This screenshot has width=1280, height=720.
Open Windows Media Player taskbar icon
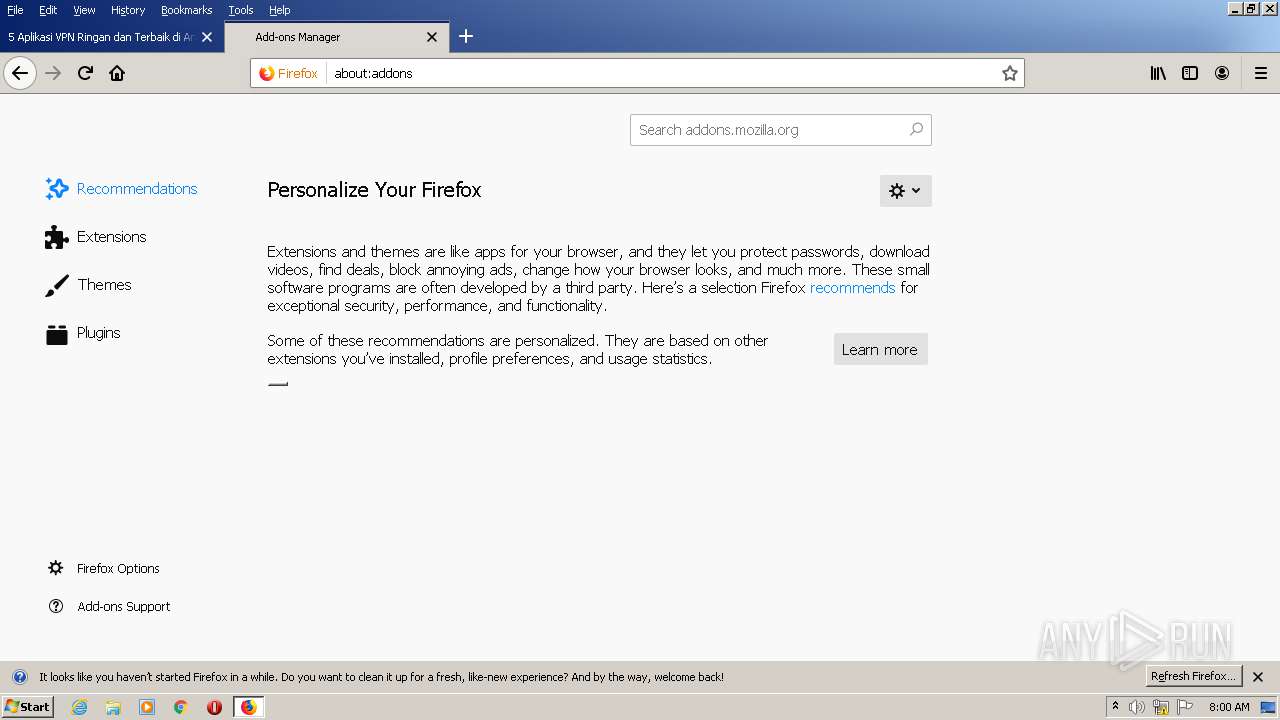(147, 707)
